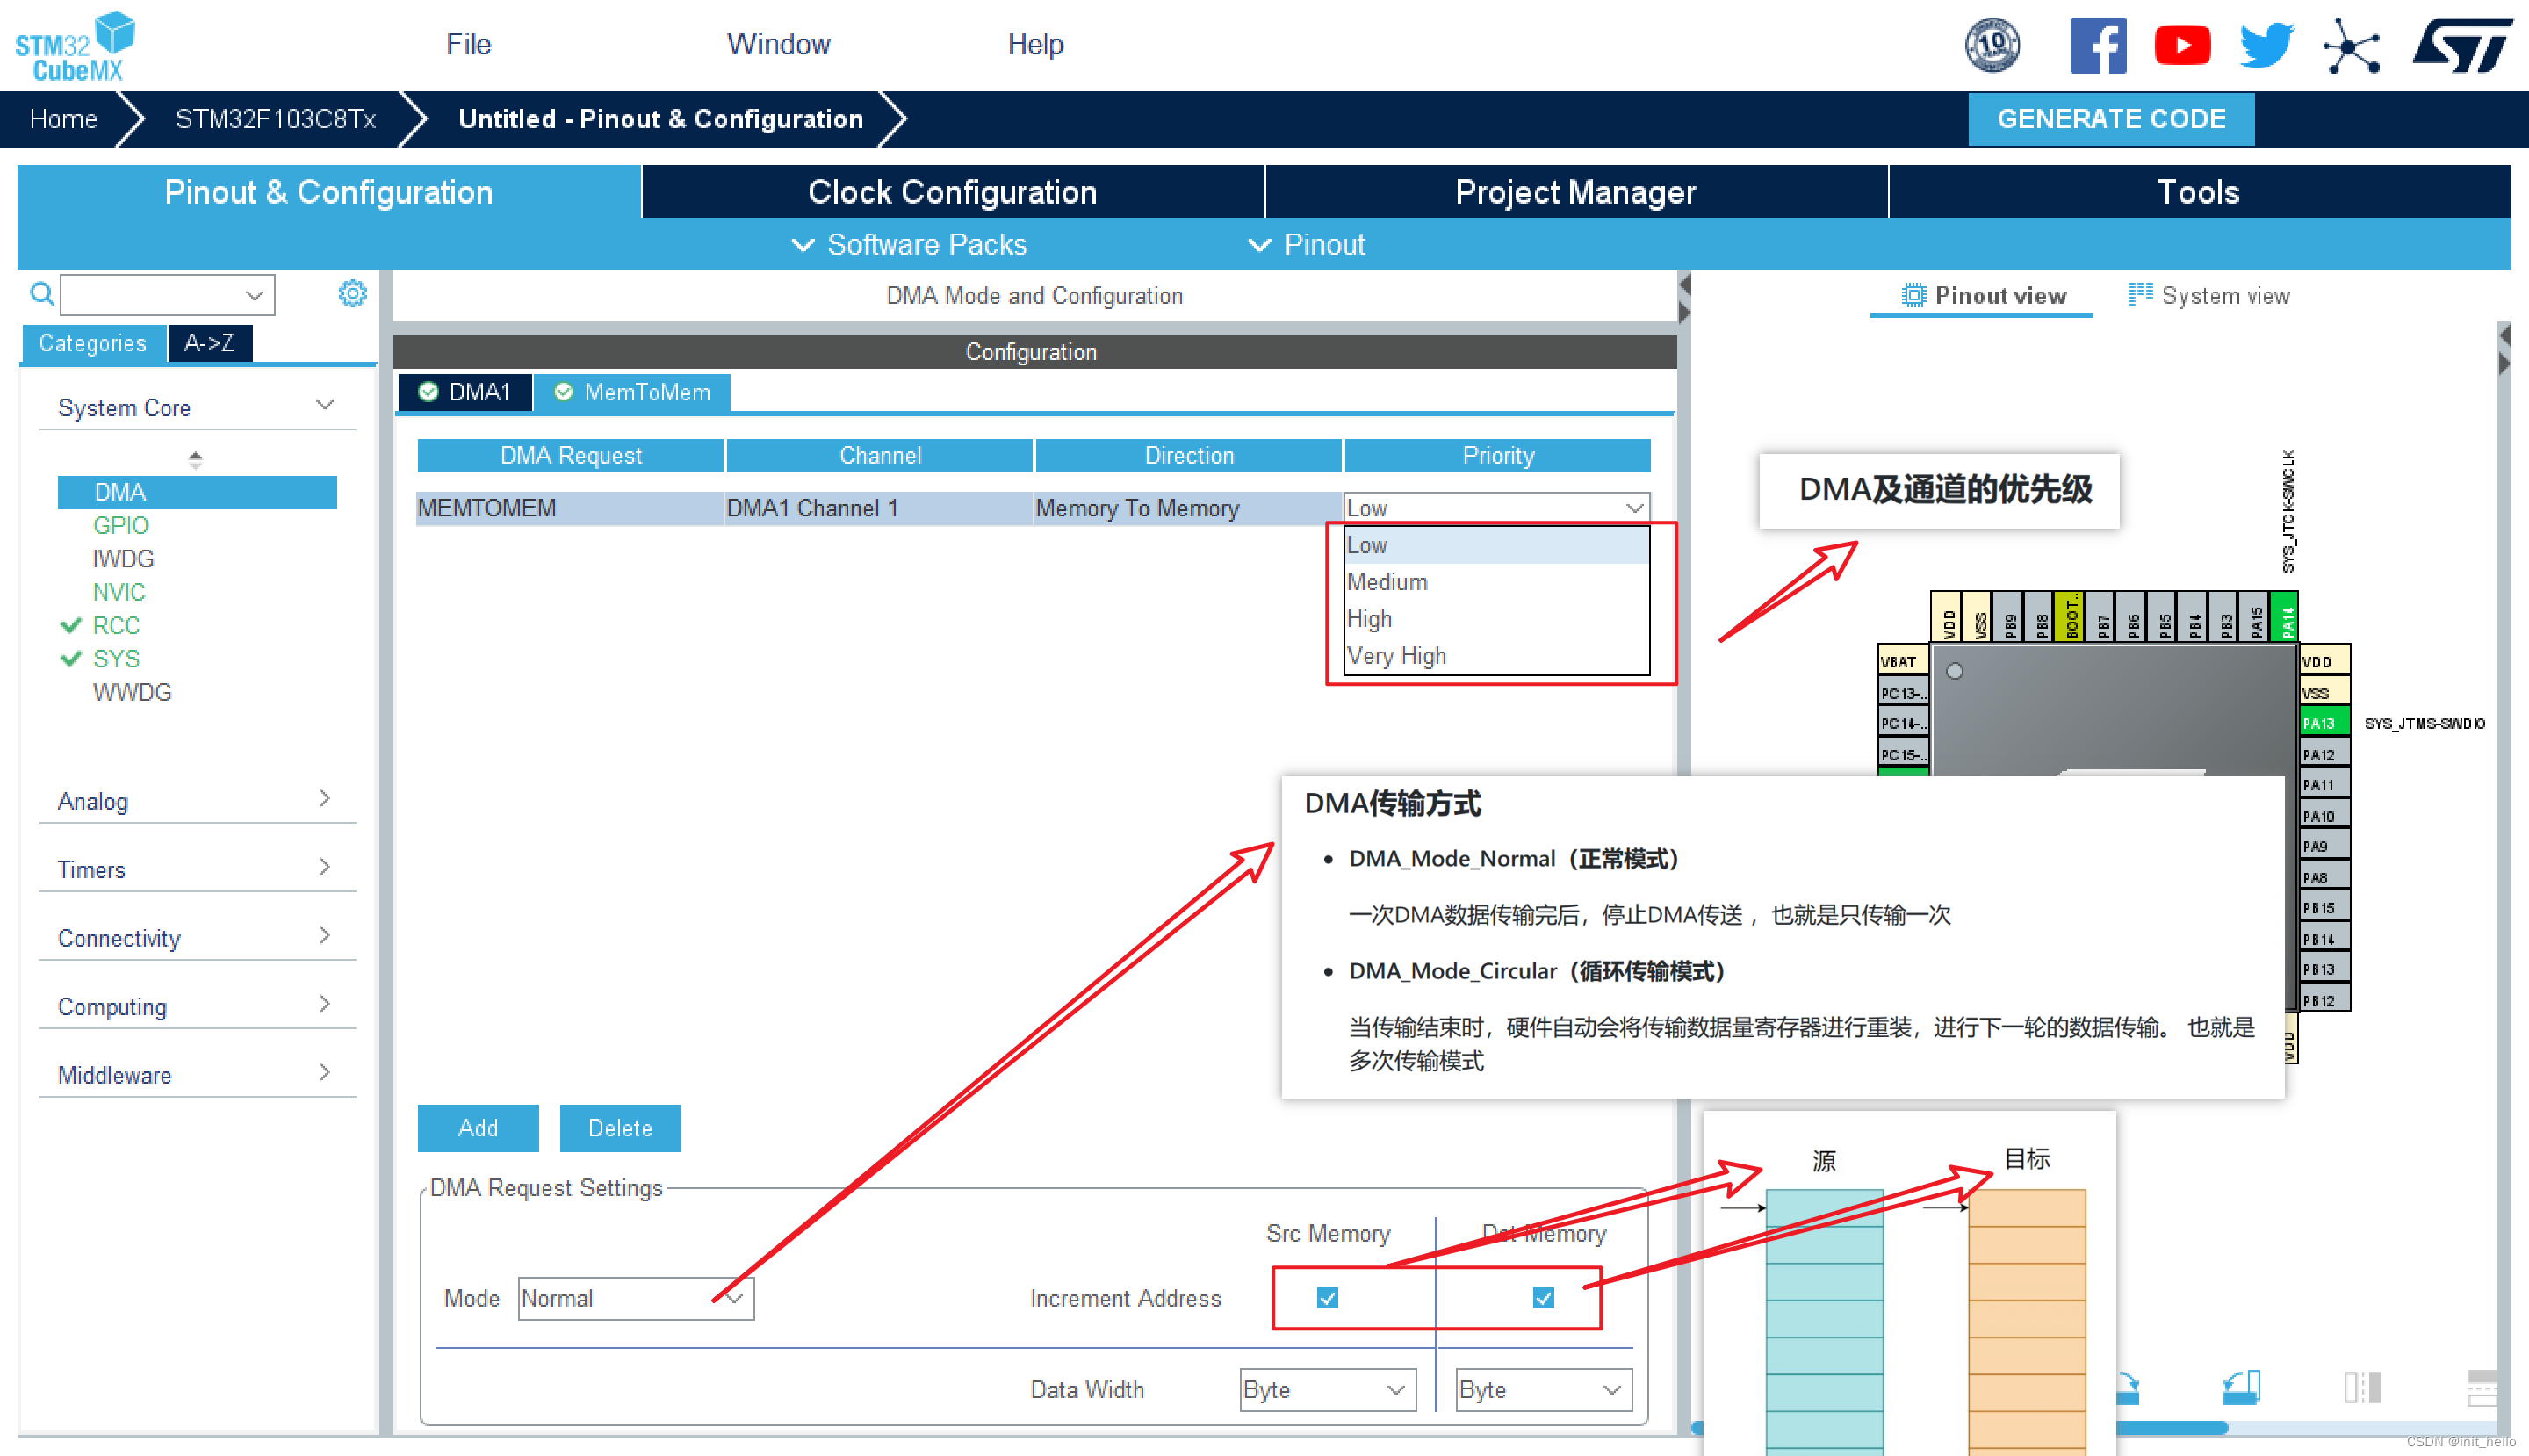Image resolution: width=2529 pixels, height=1456 pixels.
Task: Click the search magnifier icon
Action: [x=42, y=294]
